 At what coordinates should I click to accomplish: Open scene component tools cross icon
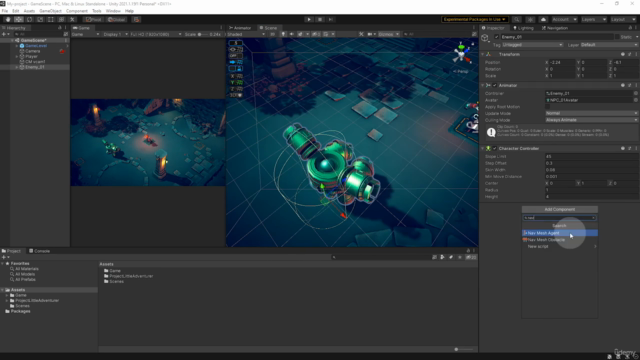coord(361,34)
